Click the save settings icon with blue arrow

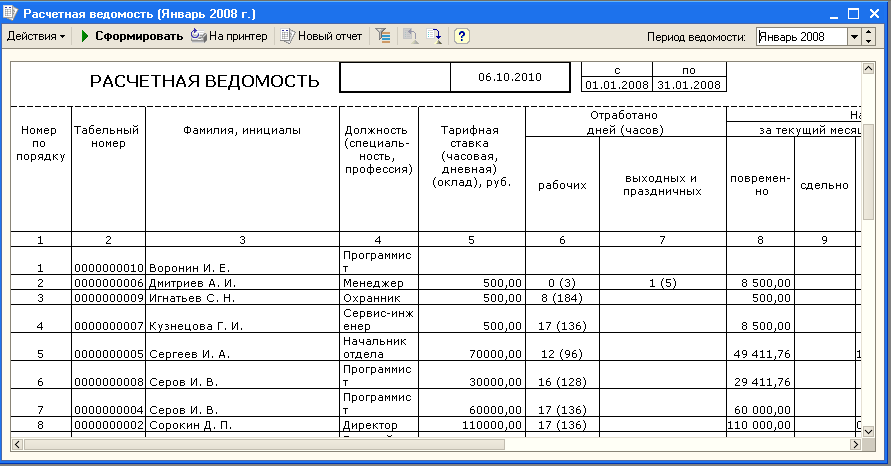pyautogui.click(x=435, y=36)
